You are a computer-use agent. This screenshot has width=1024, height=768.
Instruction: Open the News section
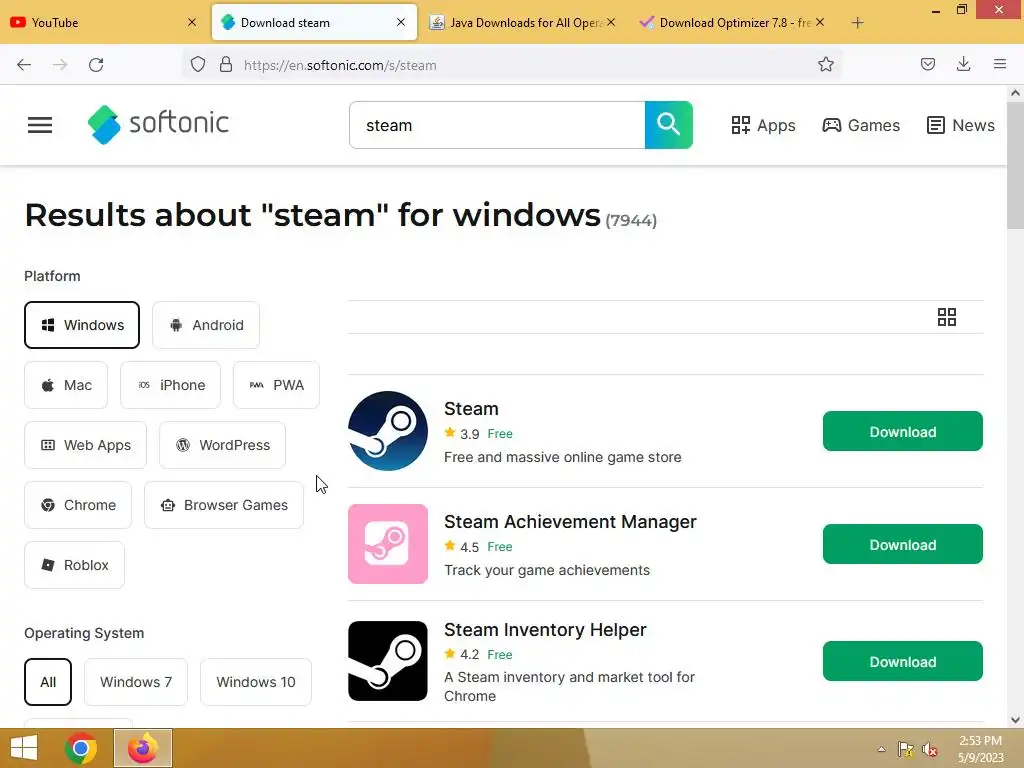tap(961, 125)
